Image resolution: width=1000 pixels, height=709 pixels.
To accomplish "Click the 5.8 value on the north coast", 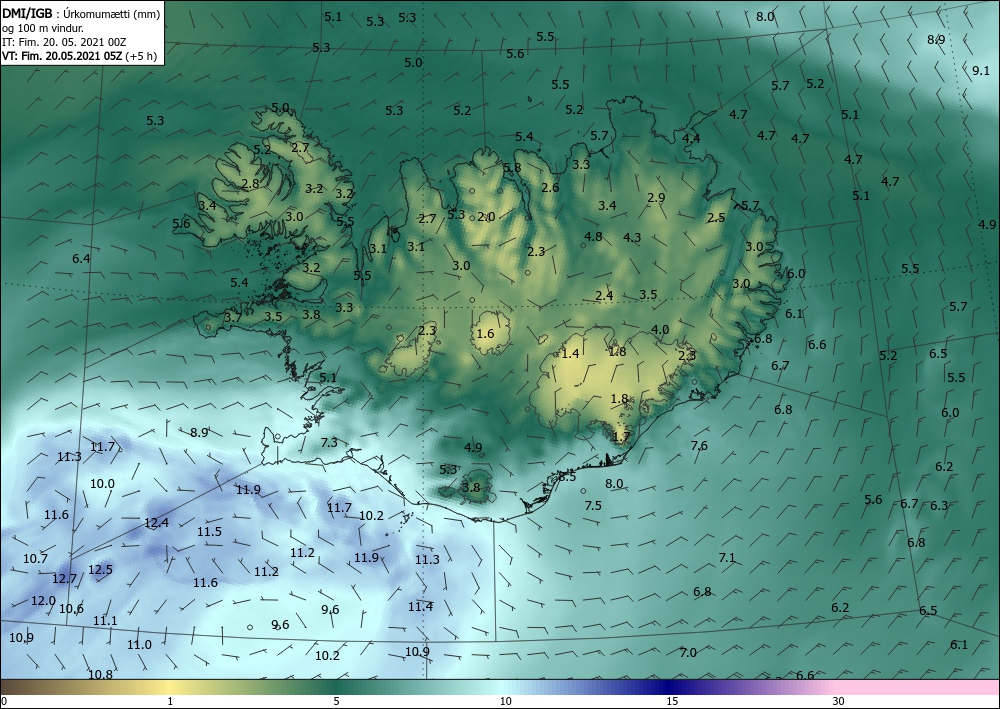I will point(512,168).
